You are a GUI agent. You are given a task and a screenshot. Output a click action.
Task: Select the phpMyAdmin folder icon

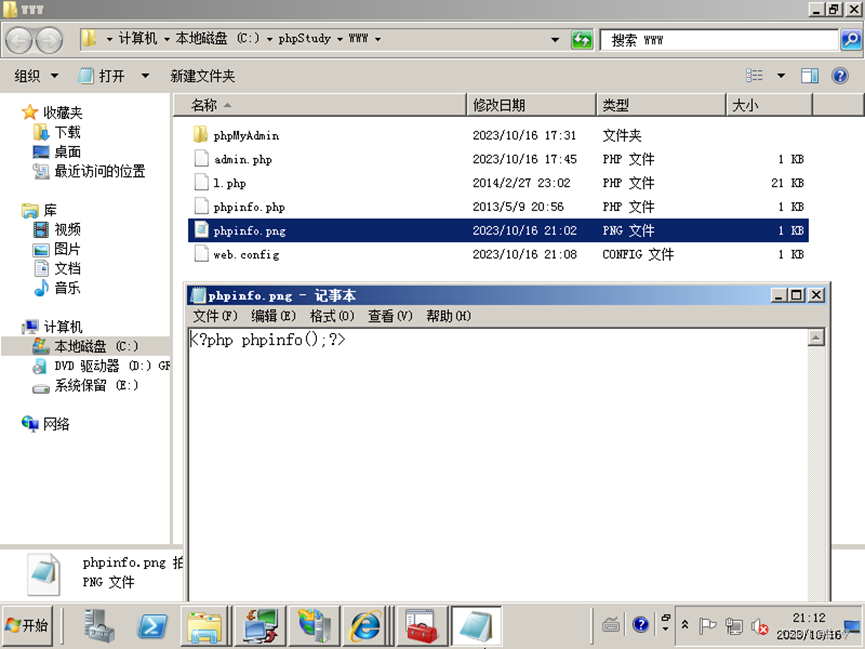coord(201,135)
